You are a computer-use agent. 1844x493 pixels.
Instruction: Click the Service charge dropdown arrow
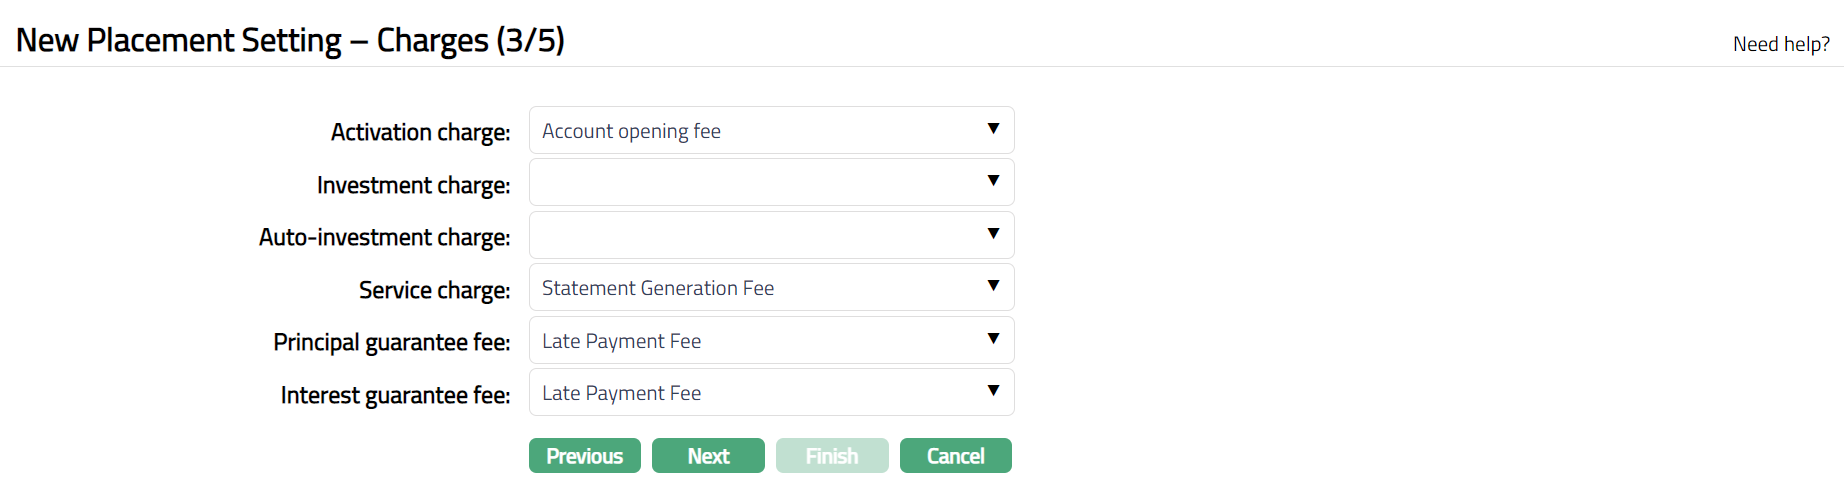[x=993, y=286]
